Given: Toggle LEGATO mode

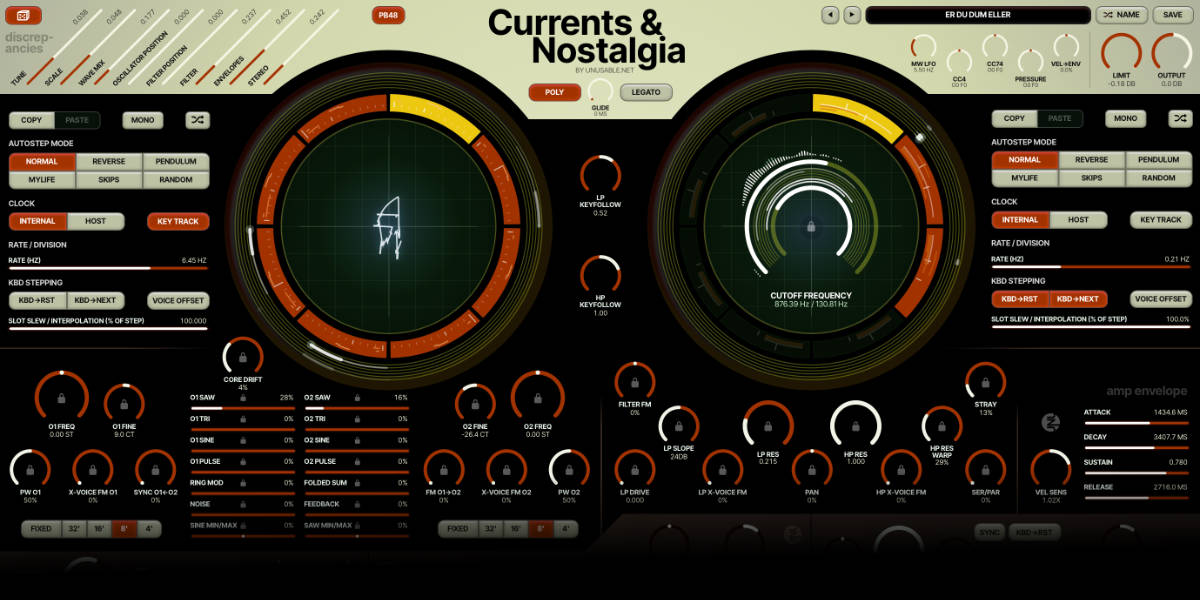Looking at the screenshot, I should [646, 92].
